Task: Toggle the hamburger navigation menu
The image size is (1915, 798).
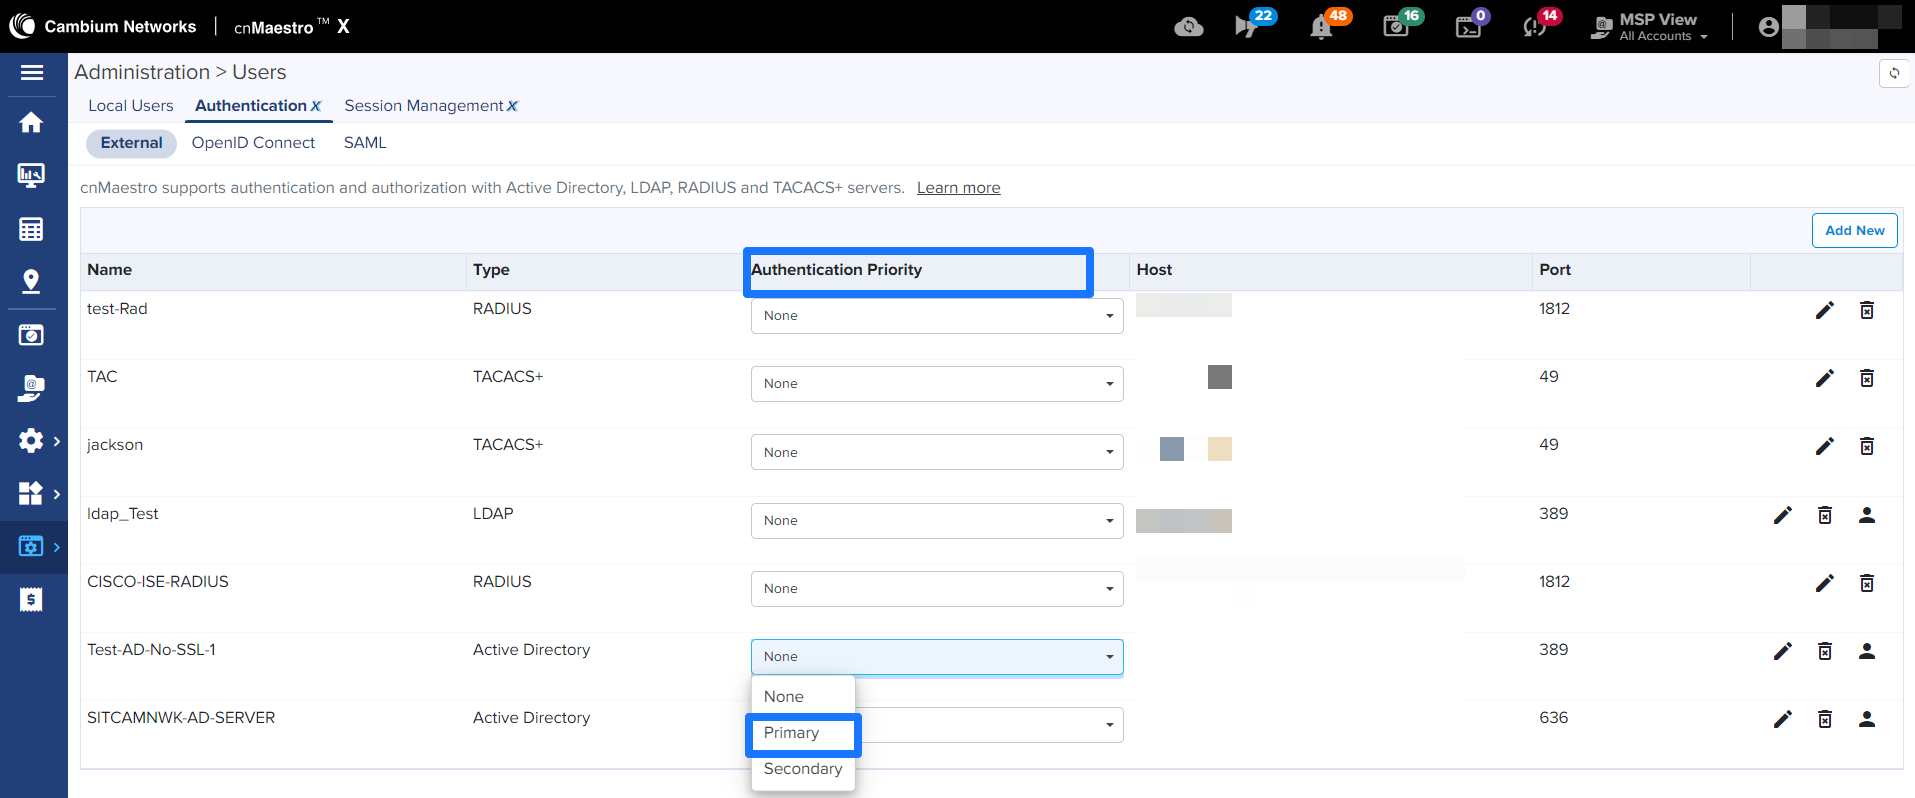Action: 32,72
